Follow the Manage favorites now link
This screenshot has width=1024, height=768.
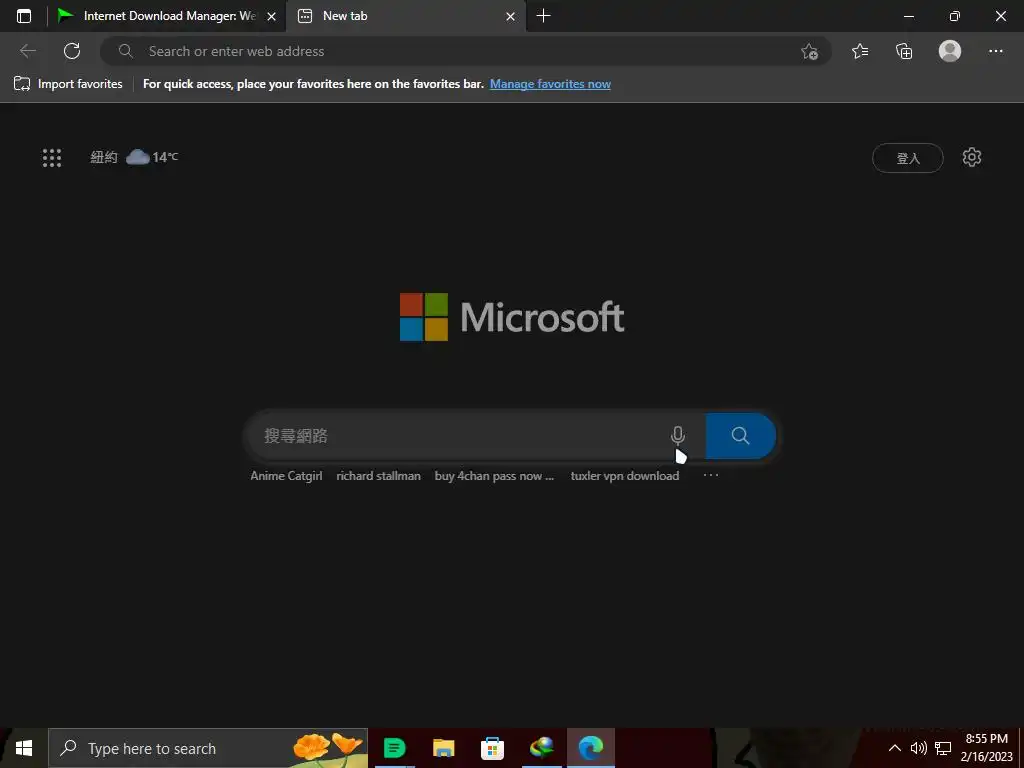tap(550, 84)
